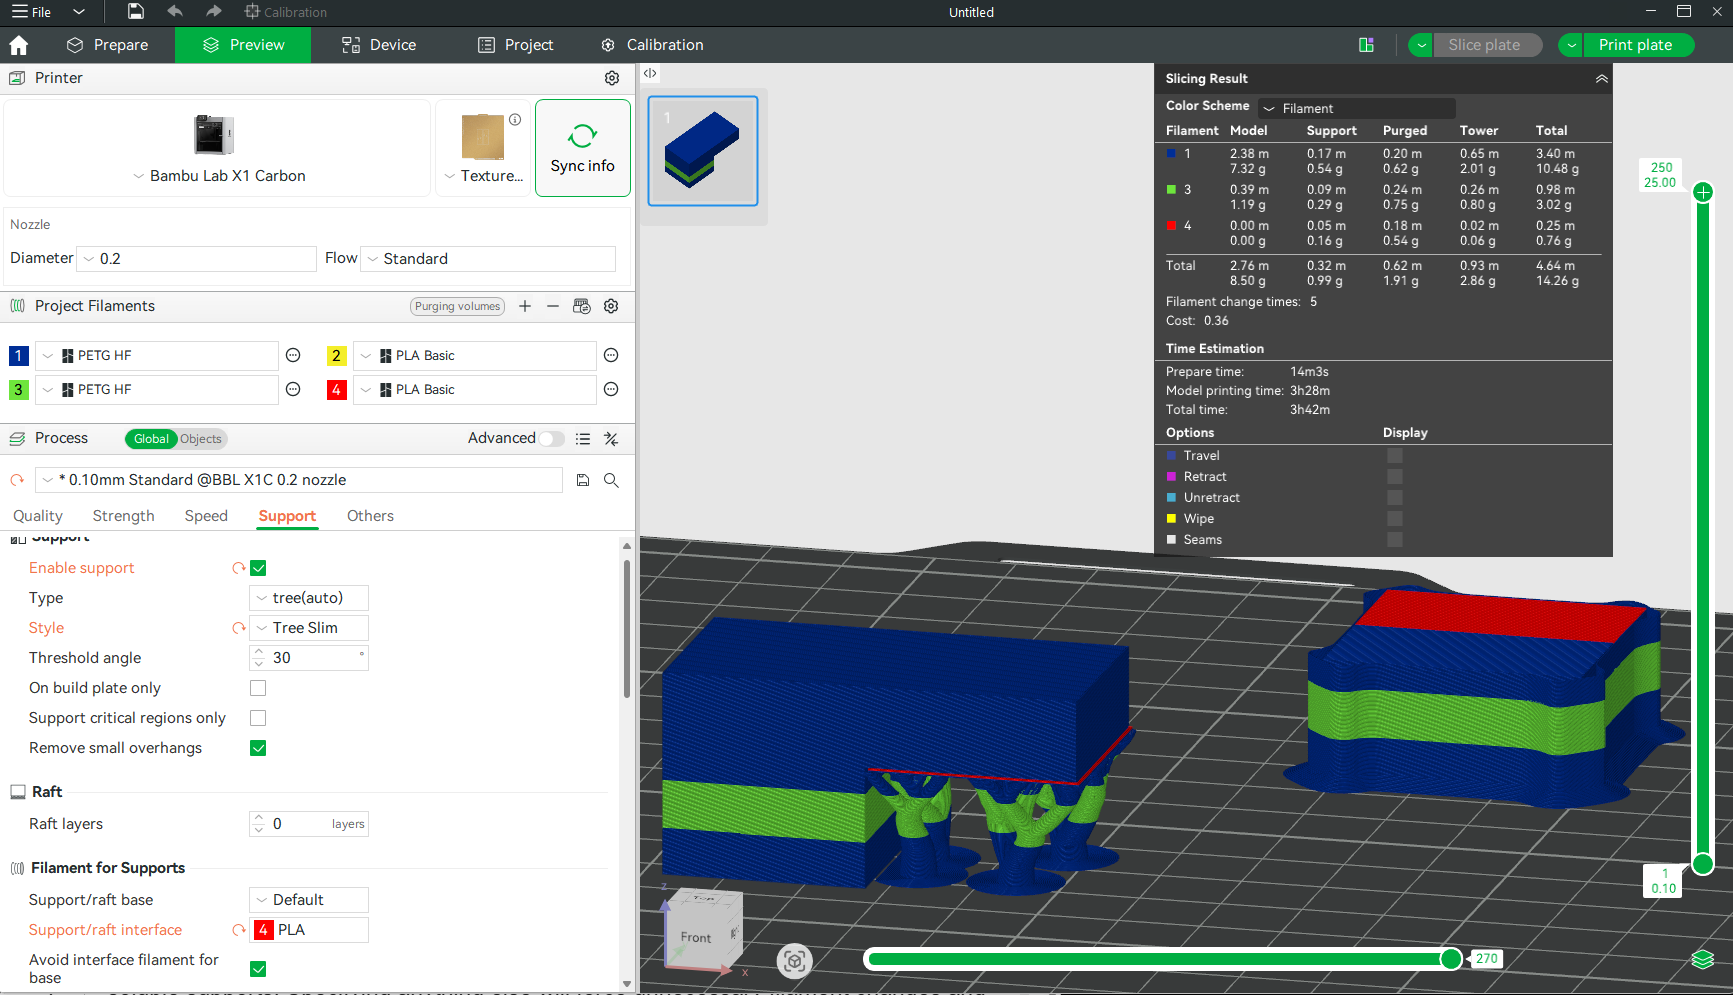
Task: Toggle Avoid interface filament for base
Action: coord(258,969)
